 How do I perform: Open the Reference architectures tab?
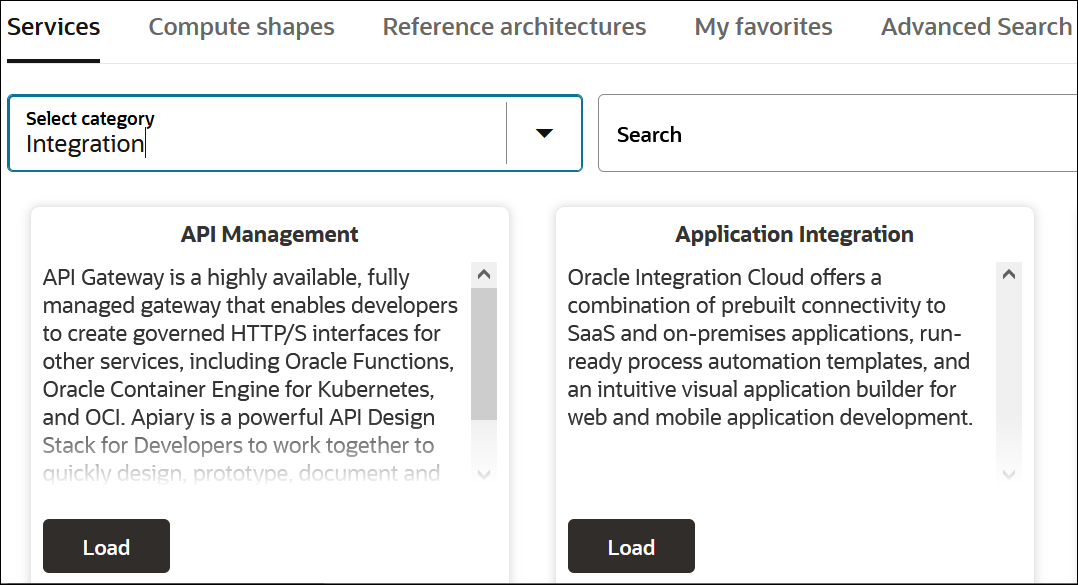pyautogui.click(x=514, y=27)
